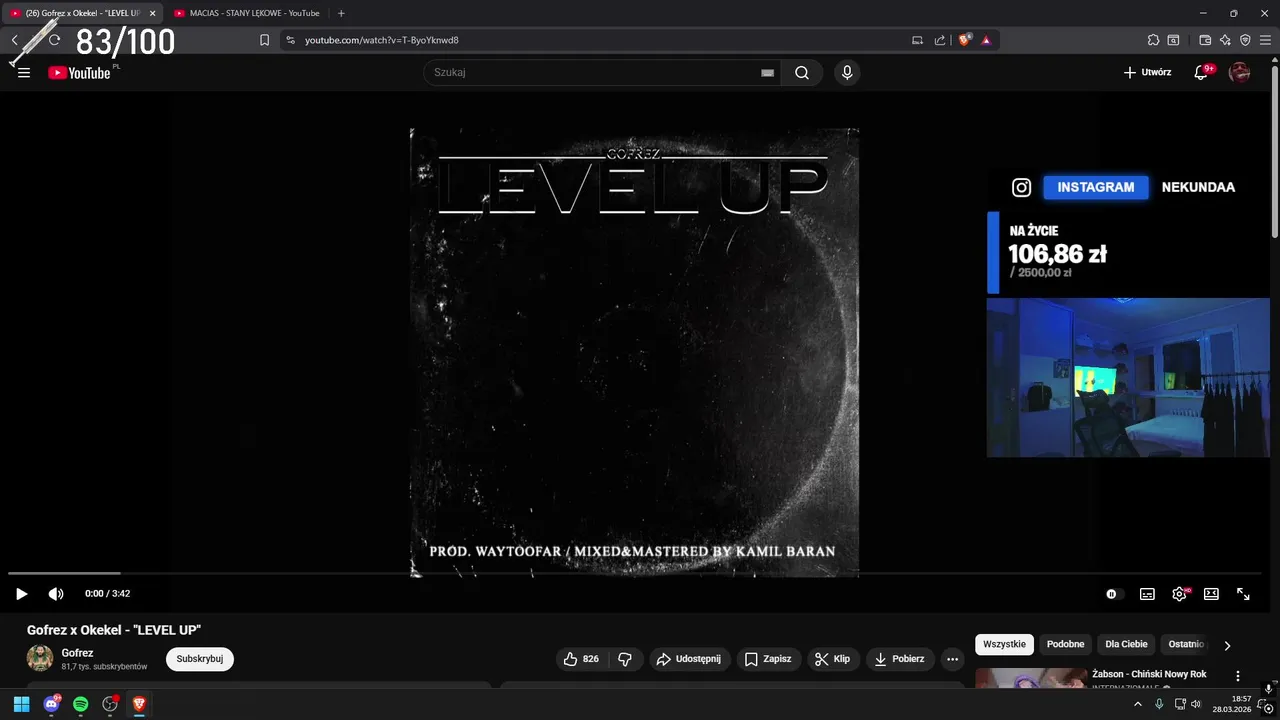
Task: Open Brave VPN shield icon
Action: (1245, 40)
